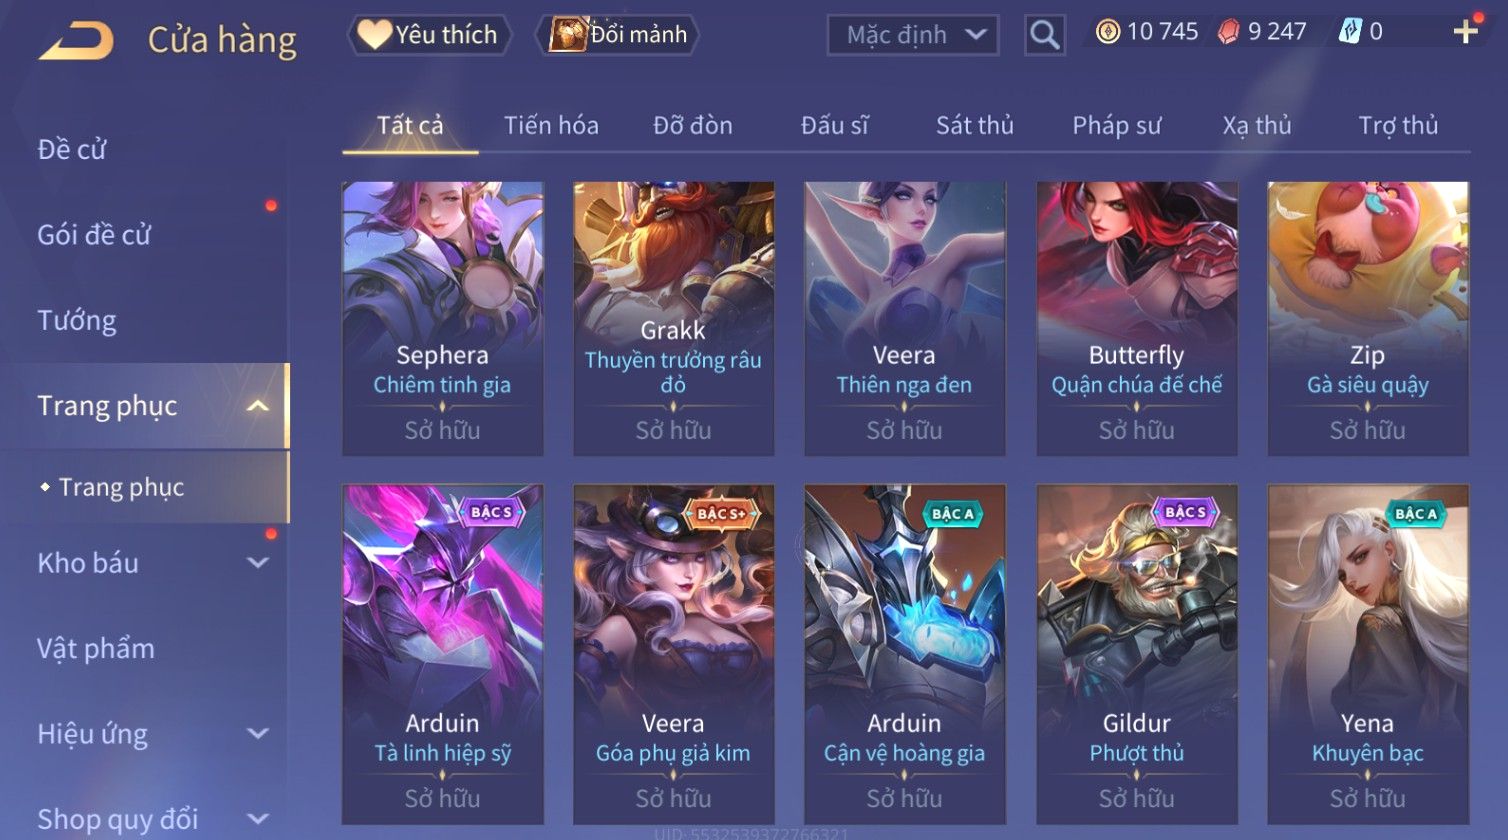Viewport: 1508px width, 840px height.
Task: Collapse the Trang phục sidebar section
Action: coord(257,406)
